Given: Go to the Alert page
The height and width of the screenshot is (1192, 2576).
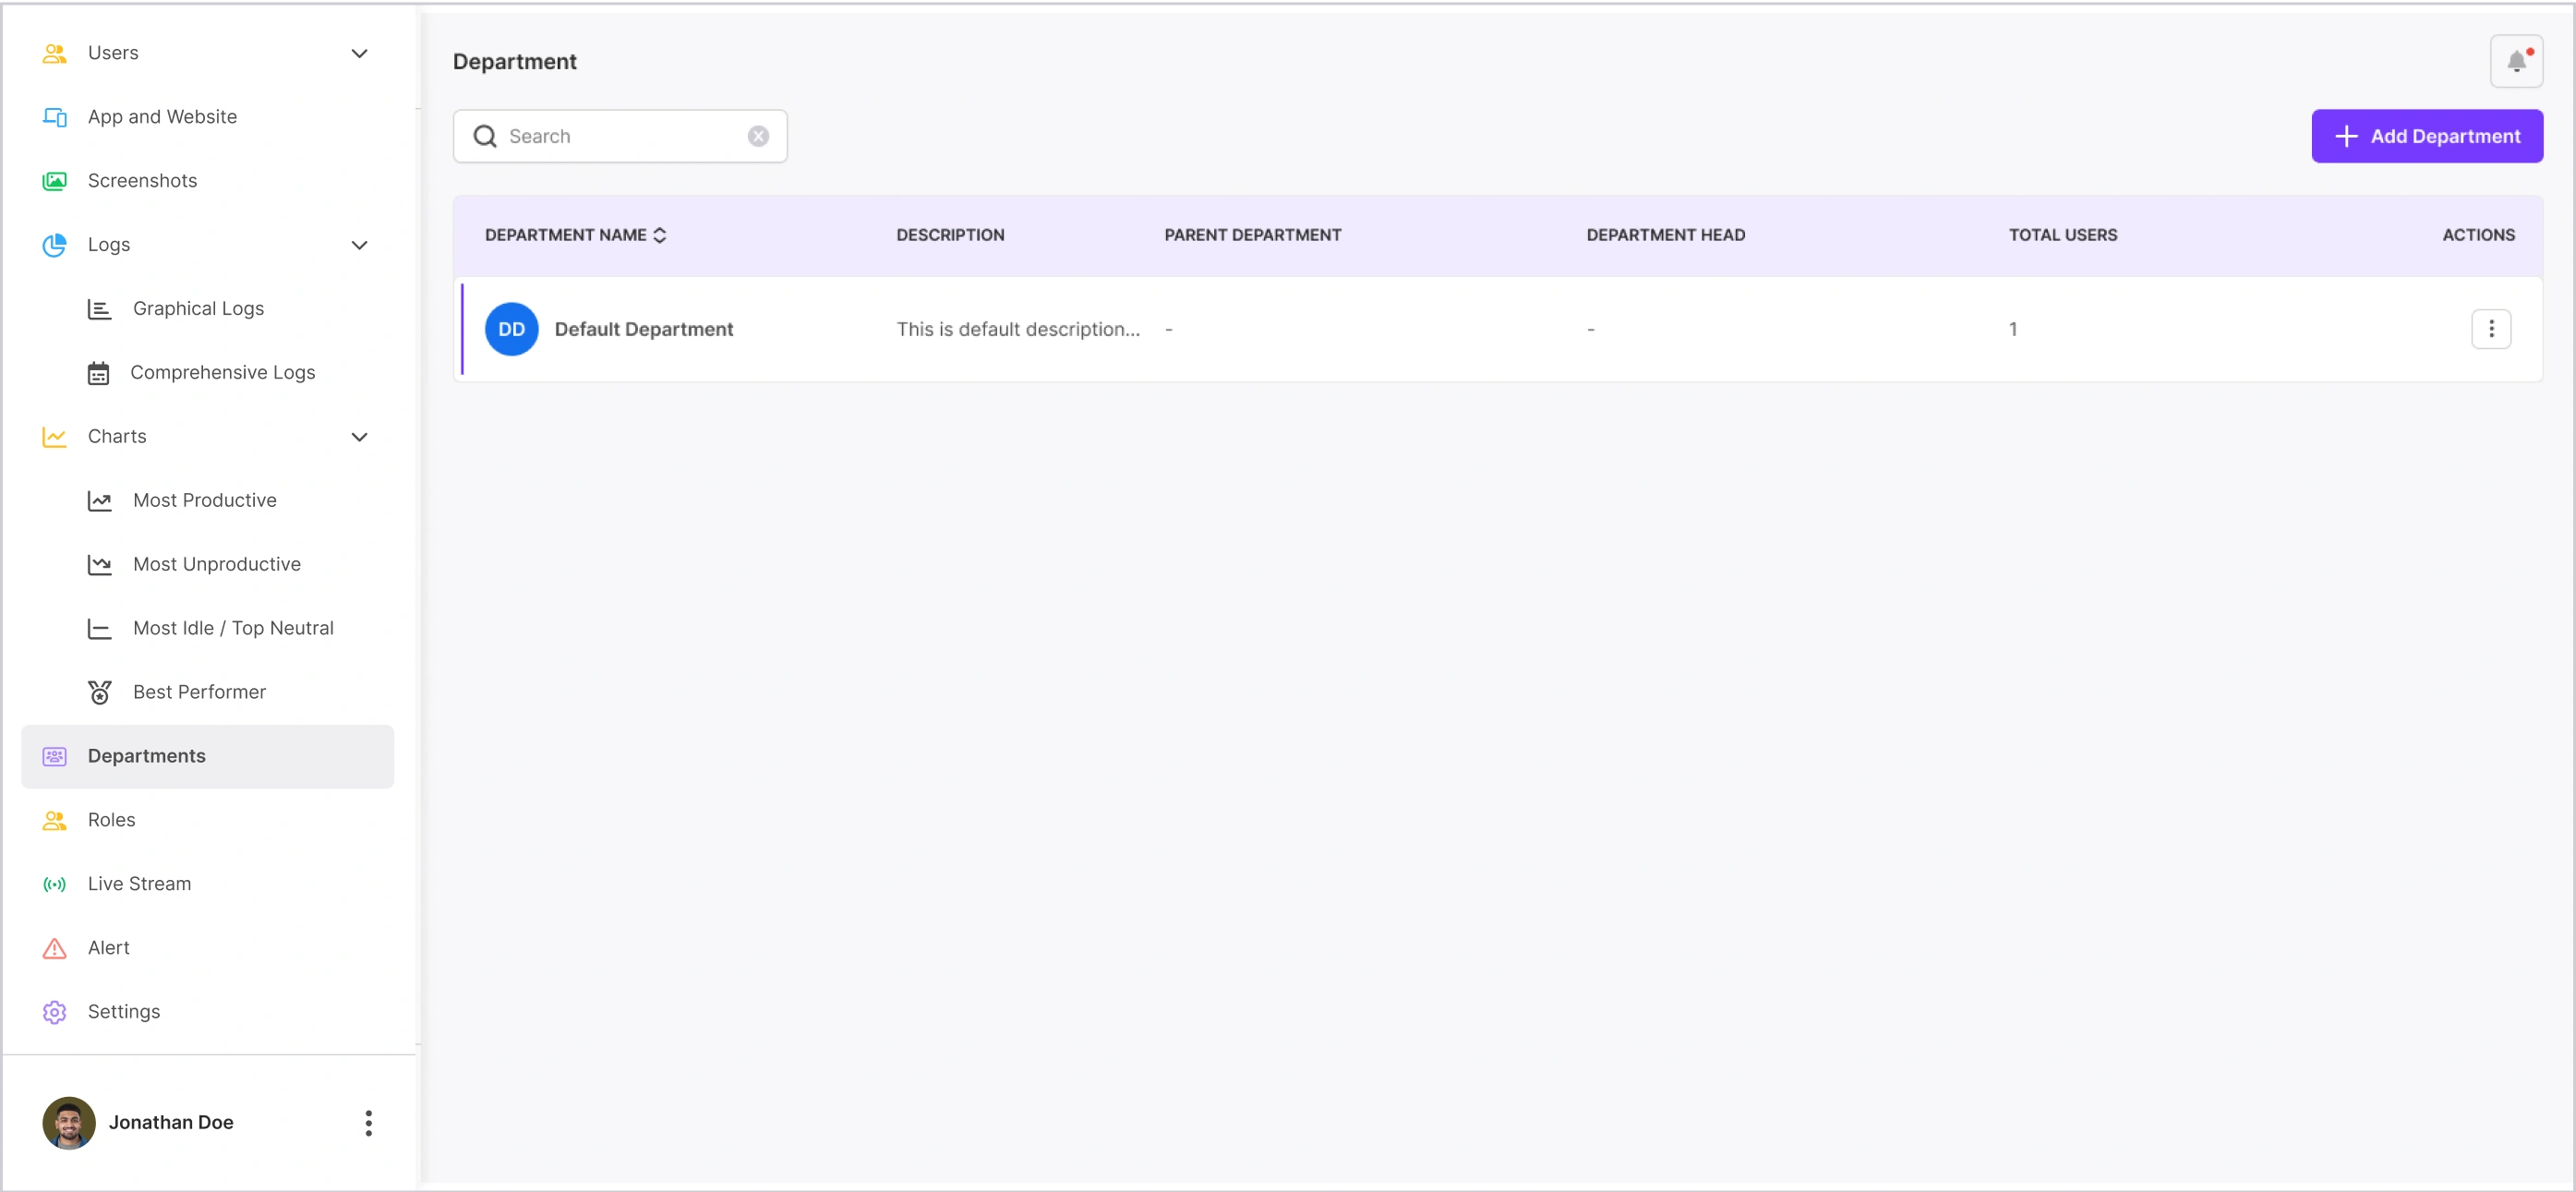Looking at the screenshot, I should point(207,949).
